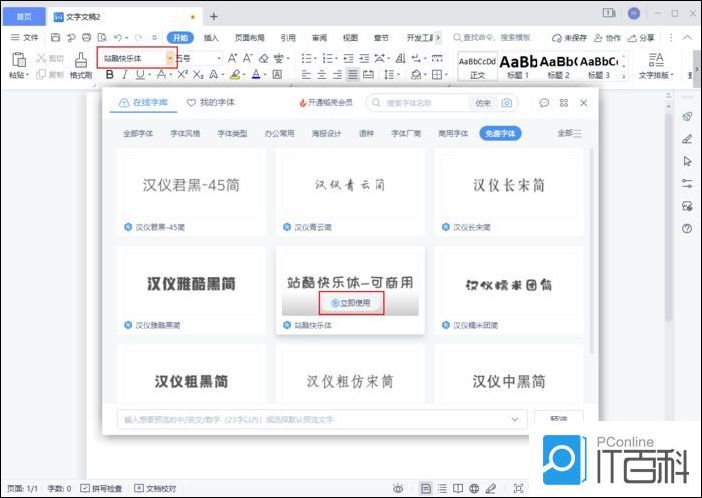702x498 pixels.
Task: Click new tab plus icon
Action: (x=214, y=17)
